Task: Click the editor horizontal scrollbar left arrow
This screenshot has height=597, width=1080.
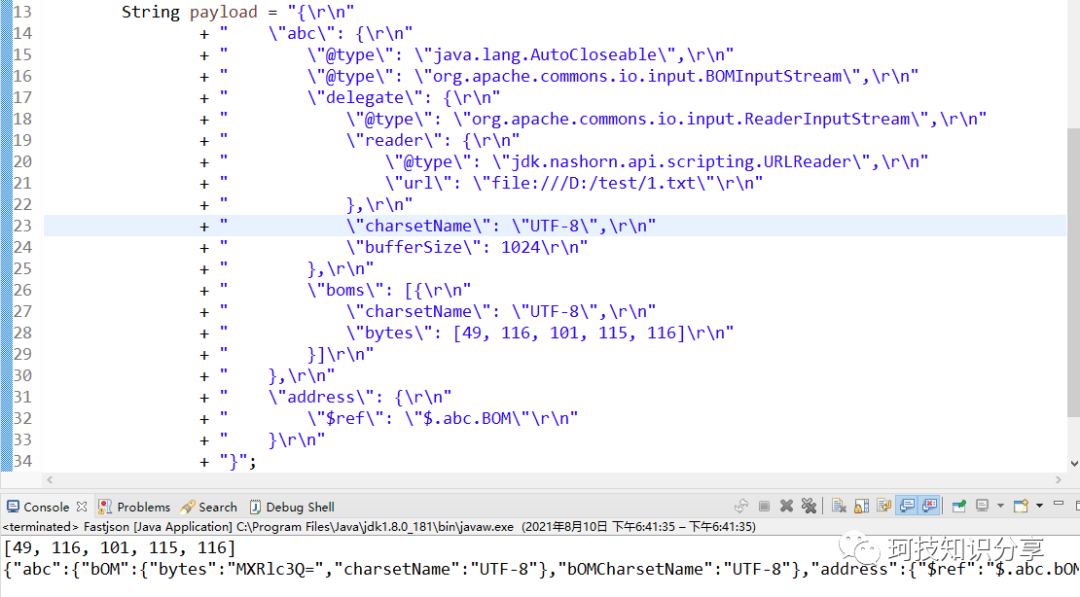Action: 50,480
